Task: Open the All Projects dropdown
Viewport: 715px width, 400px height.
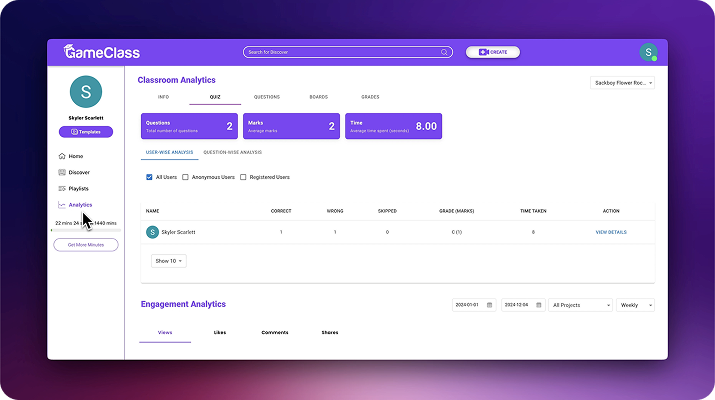Action: coord(580,305)
